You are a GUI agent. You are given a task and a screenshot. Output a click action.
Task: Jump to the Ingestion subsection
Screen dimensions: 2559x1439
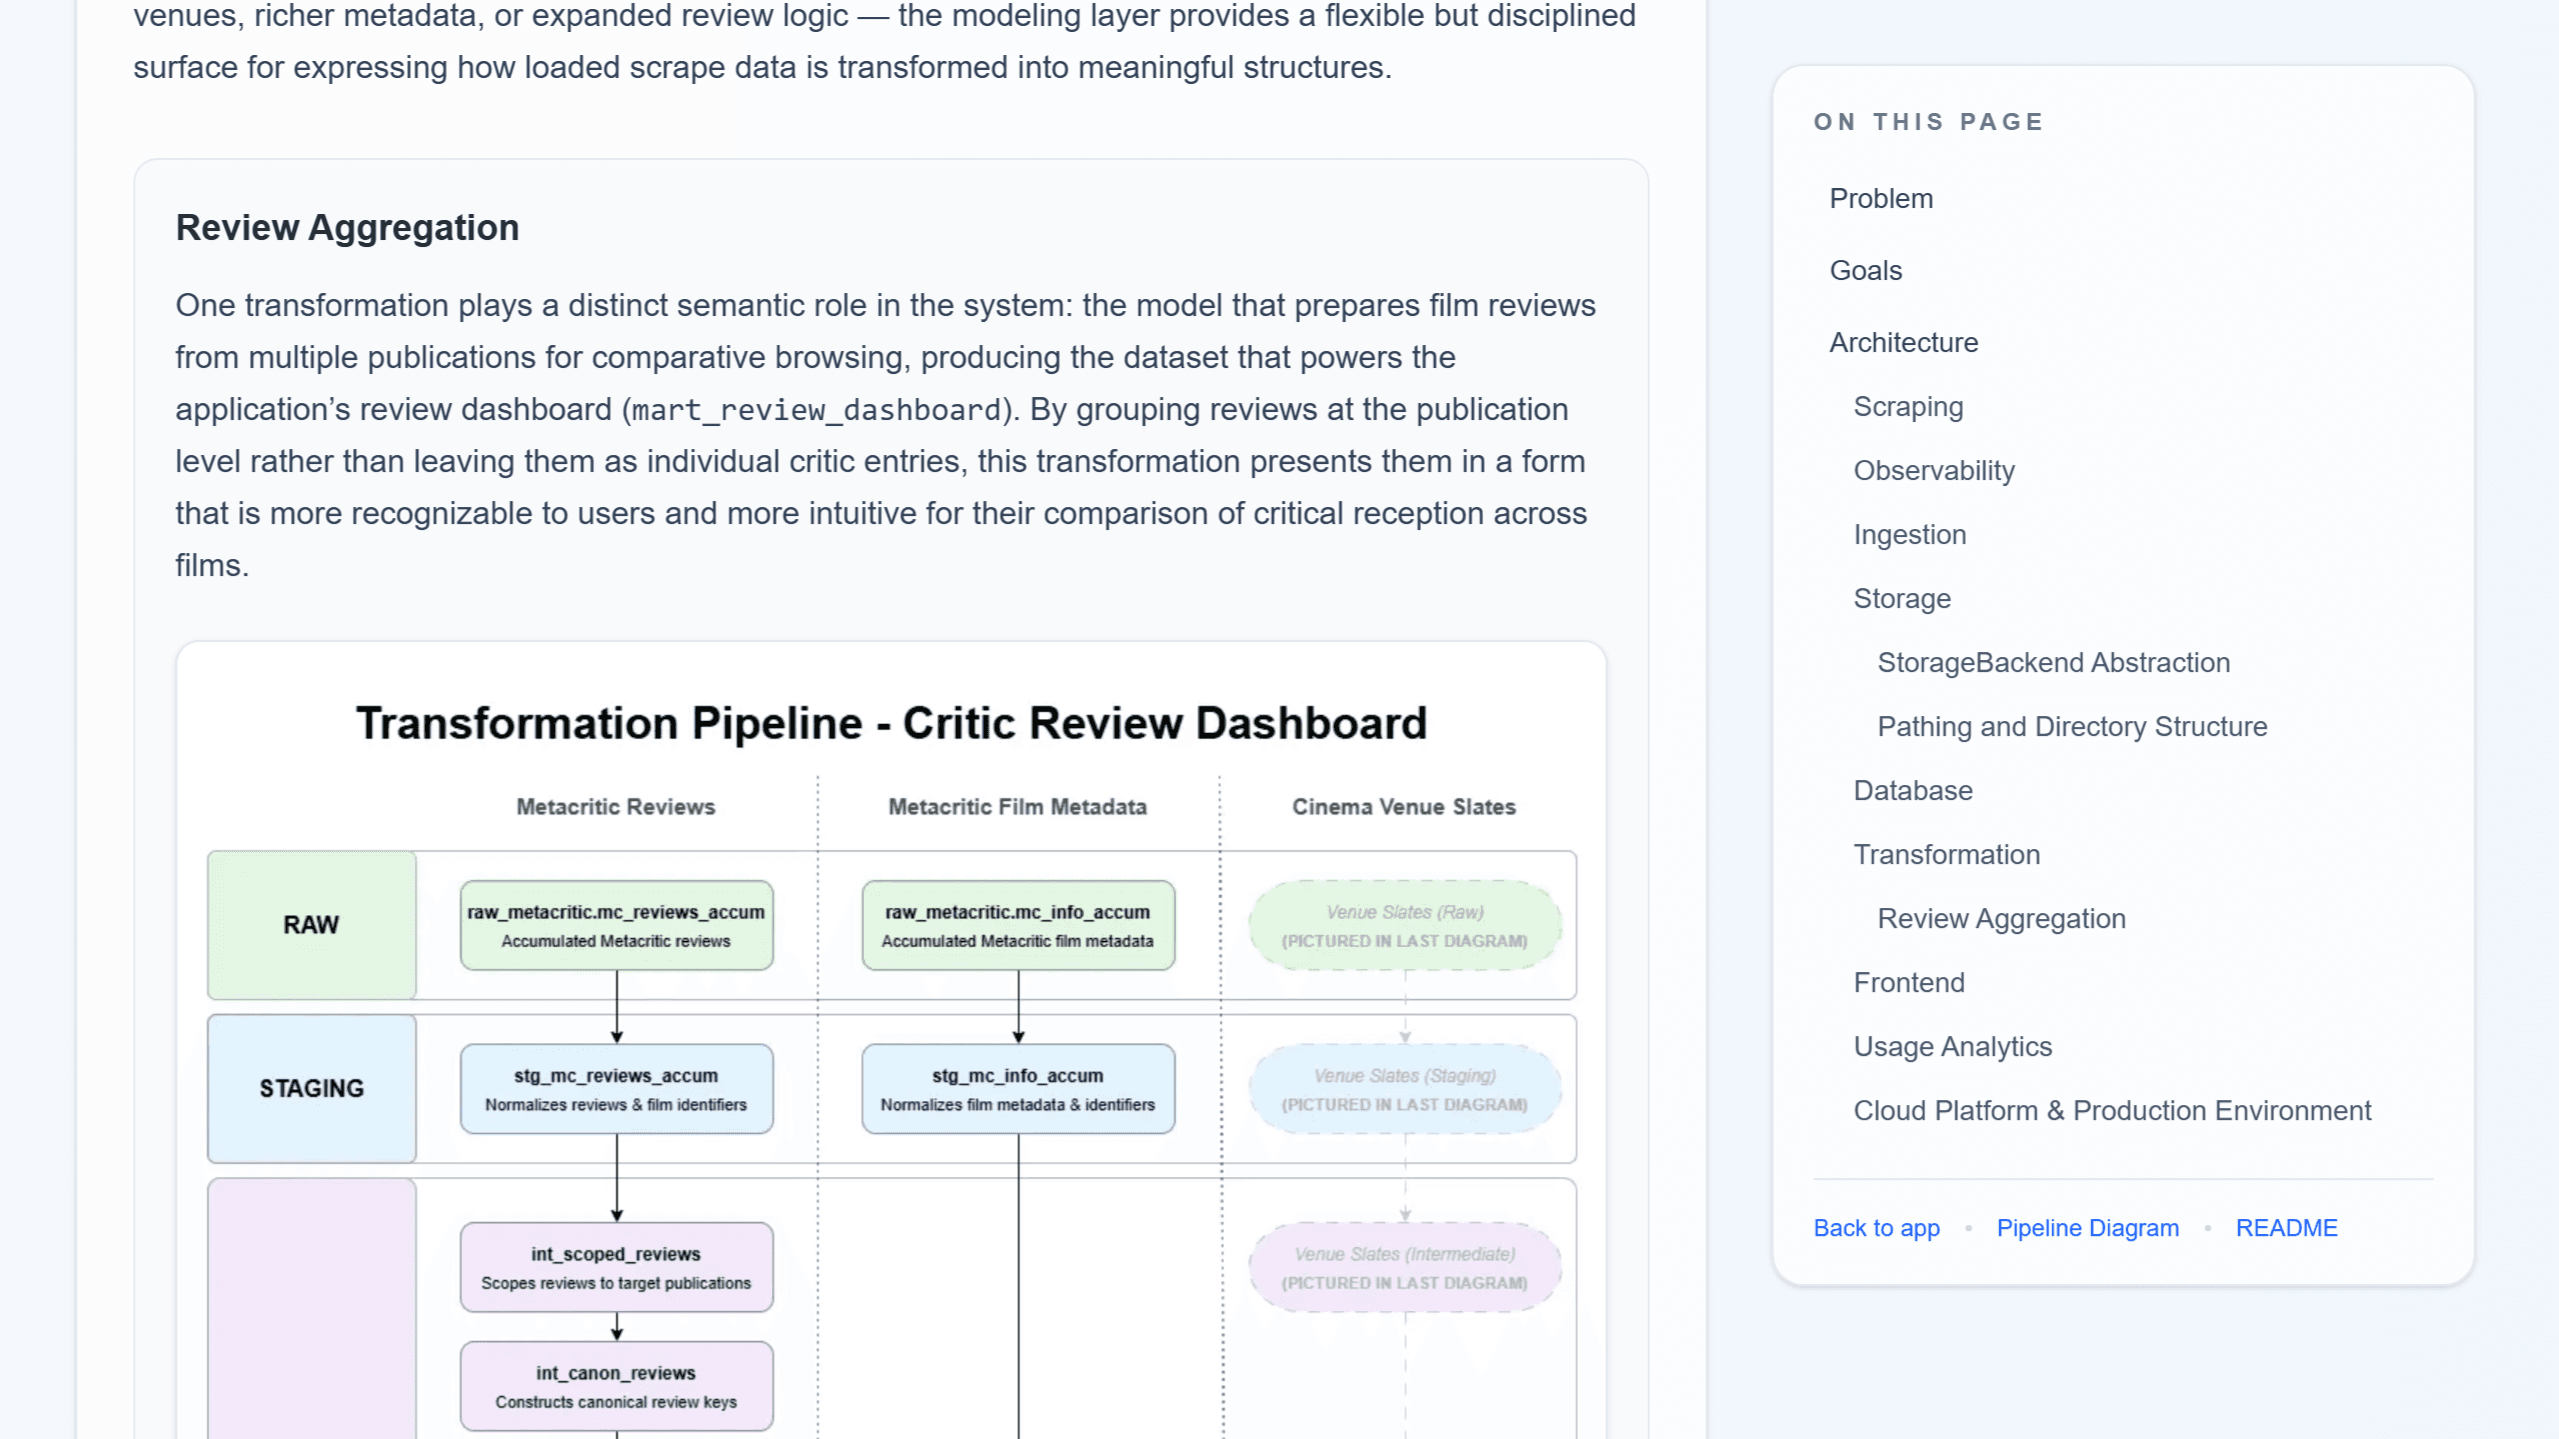[1909, 535]
